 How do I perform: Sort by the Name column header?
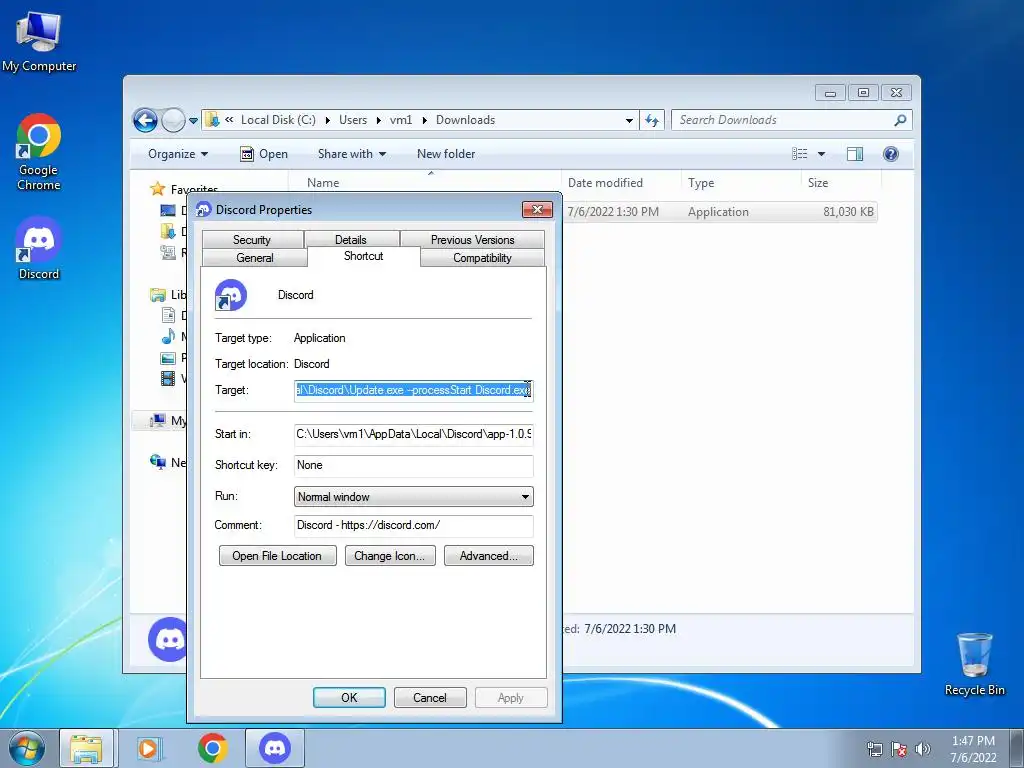click(424, 183)
